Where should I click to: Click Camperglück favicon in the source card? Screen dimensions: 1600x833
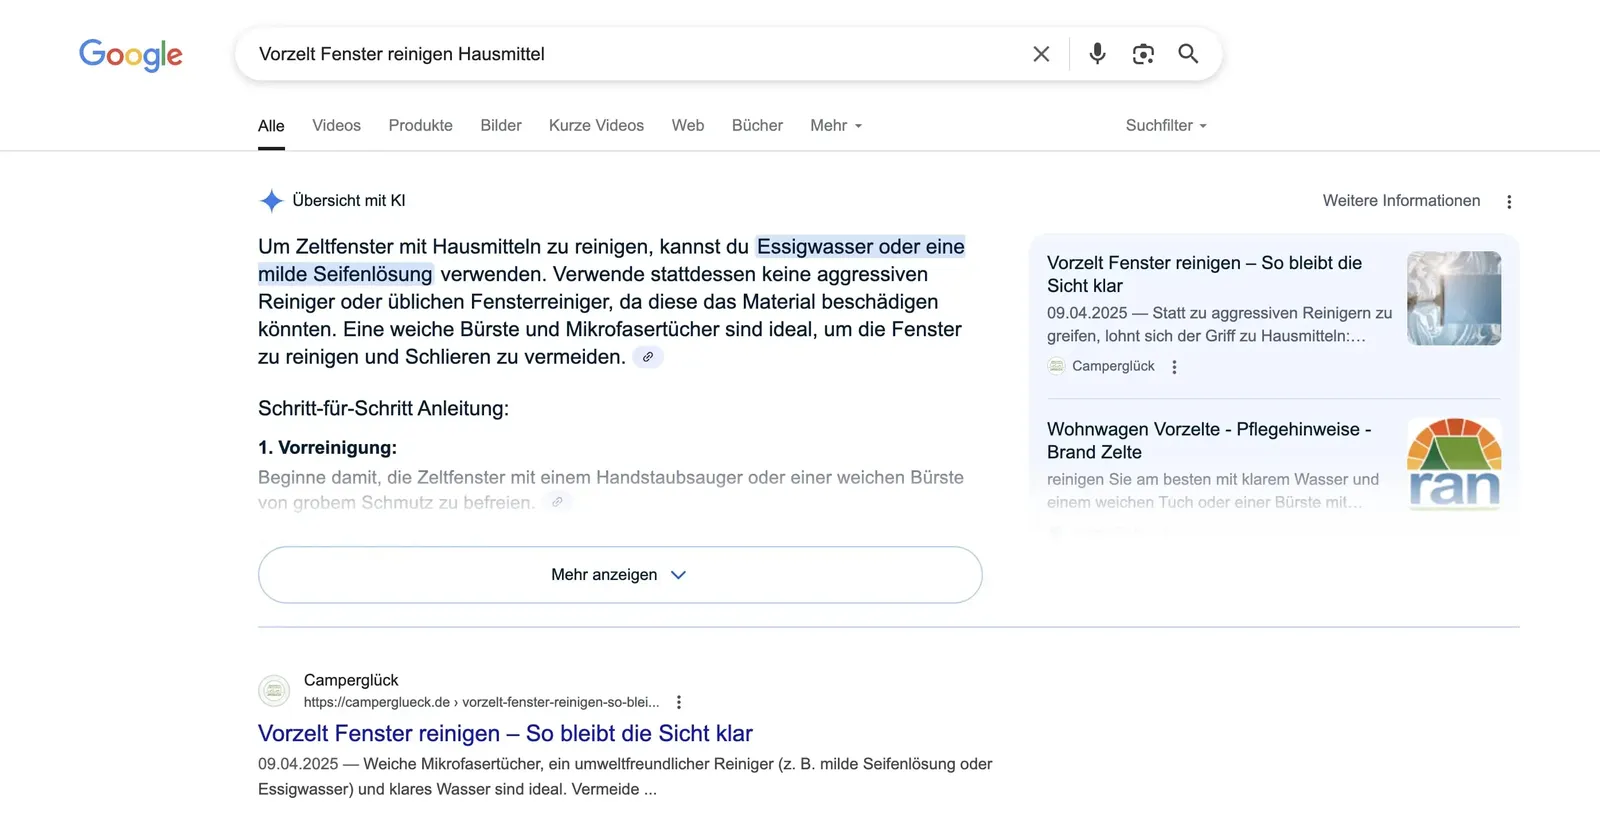(x=1056, y=366)
